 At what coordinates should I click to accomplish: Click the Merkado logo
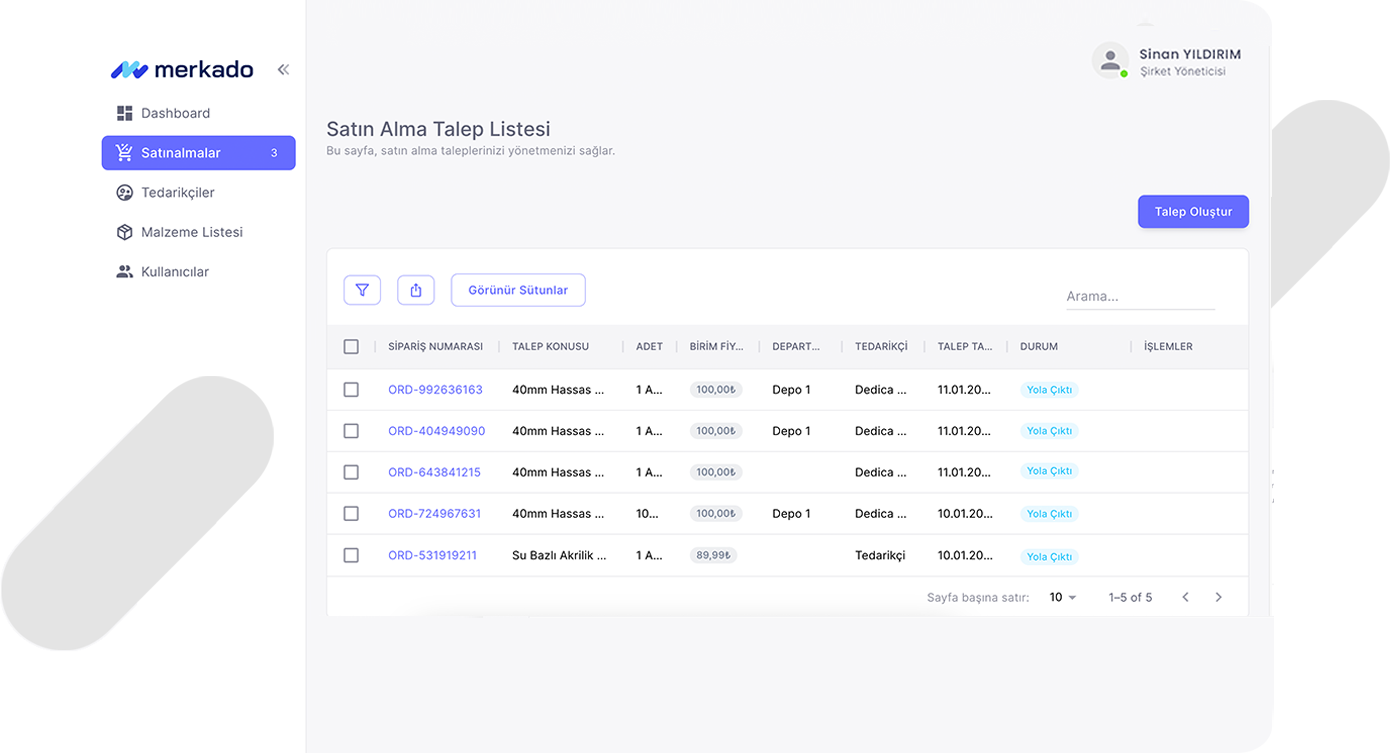tap(182, 70)
